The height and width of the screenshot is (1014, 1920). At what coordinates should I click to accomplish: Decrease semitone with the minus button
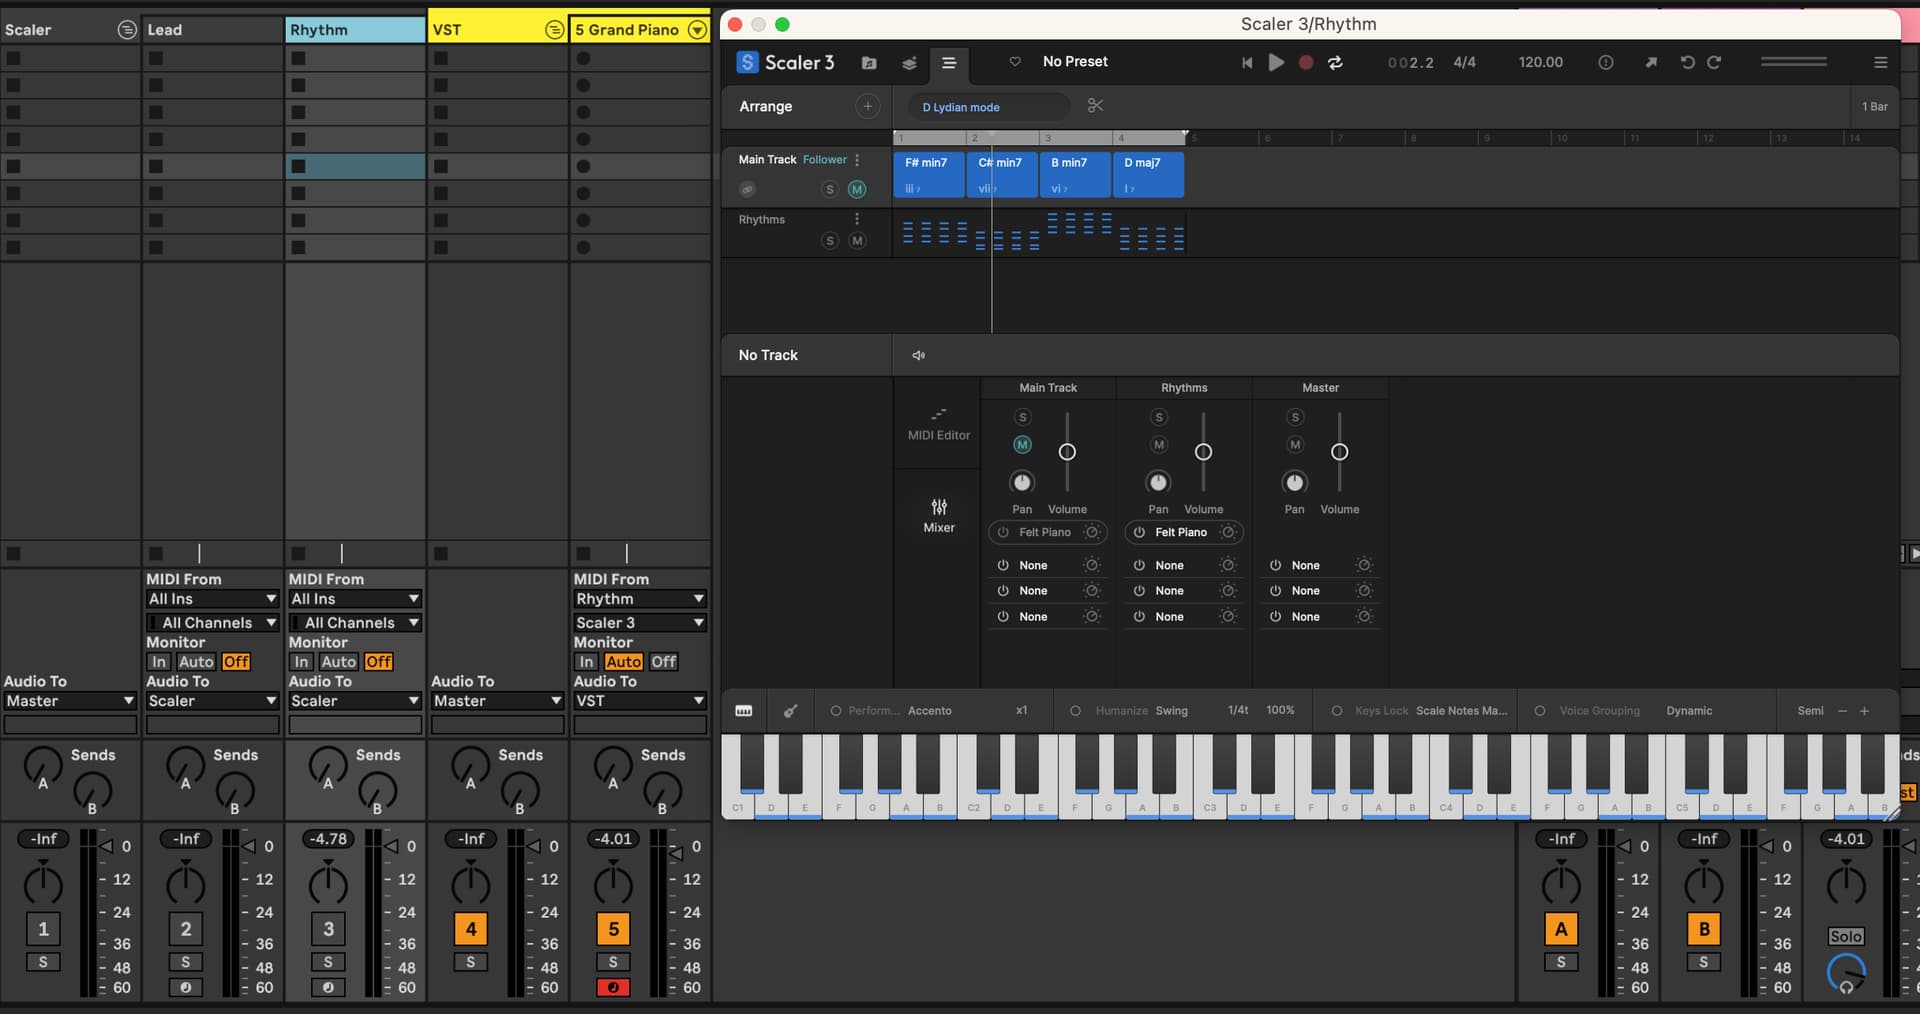point(1842,711)
